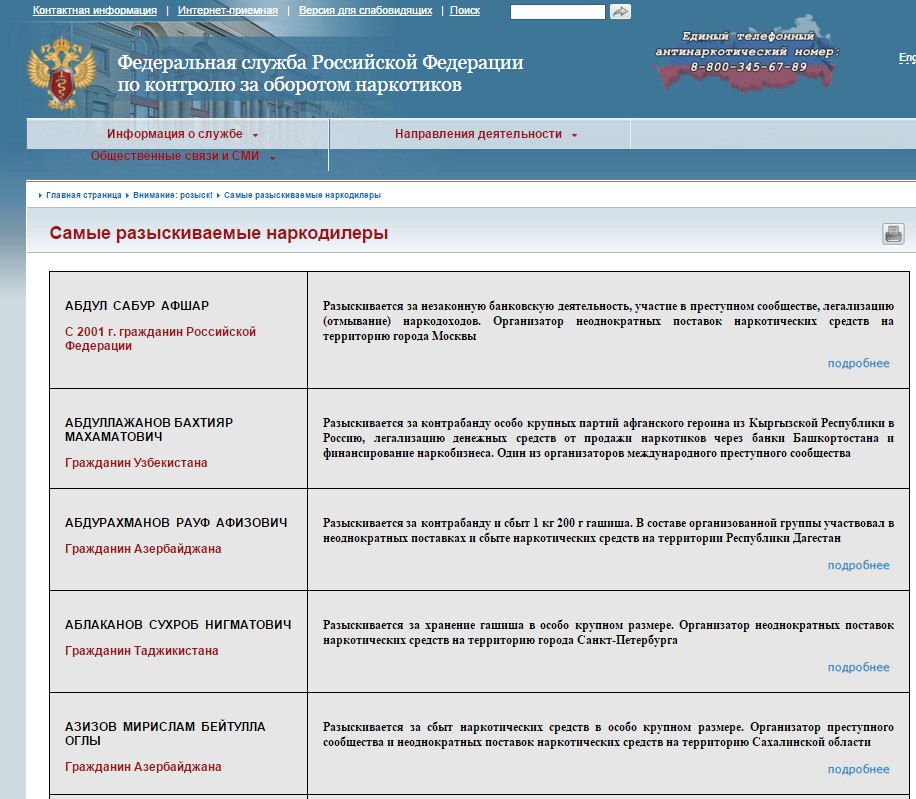The height and width of the screenshot is (799, 916).
Task: Click Гражданин Азербайджана under Абдурахманов Рауф Афизович
Action: coord(143,548)
